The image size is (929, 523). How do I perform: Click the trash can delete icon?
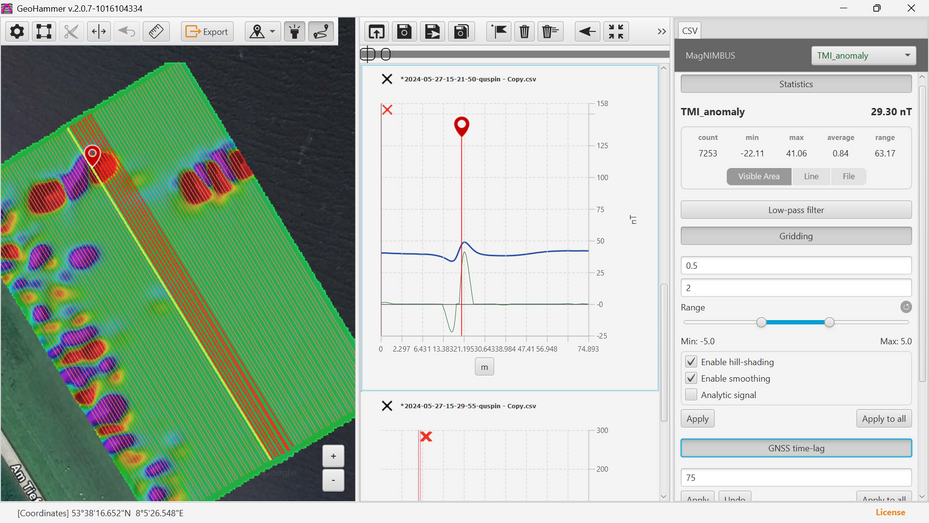point(524,31)
